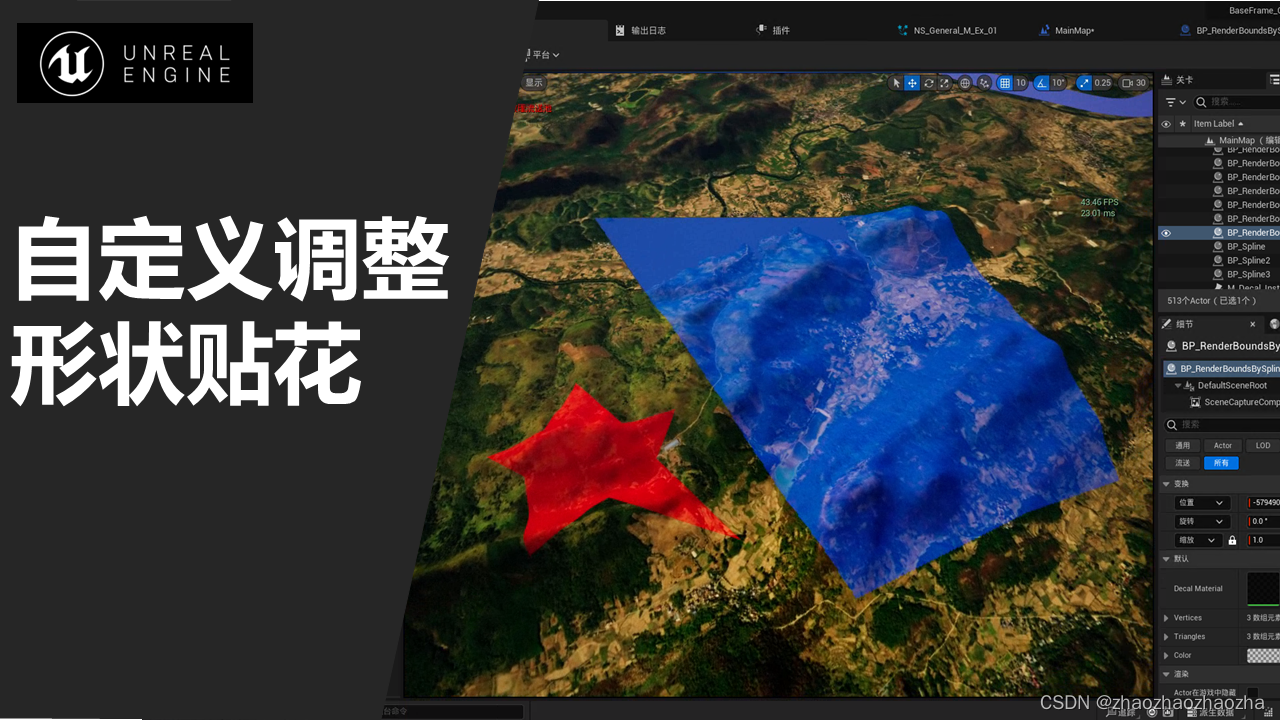Toggle visibility of selected BP_RenderBo actor
This screenshot has width=1280, height=720.
(1166, 233)
